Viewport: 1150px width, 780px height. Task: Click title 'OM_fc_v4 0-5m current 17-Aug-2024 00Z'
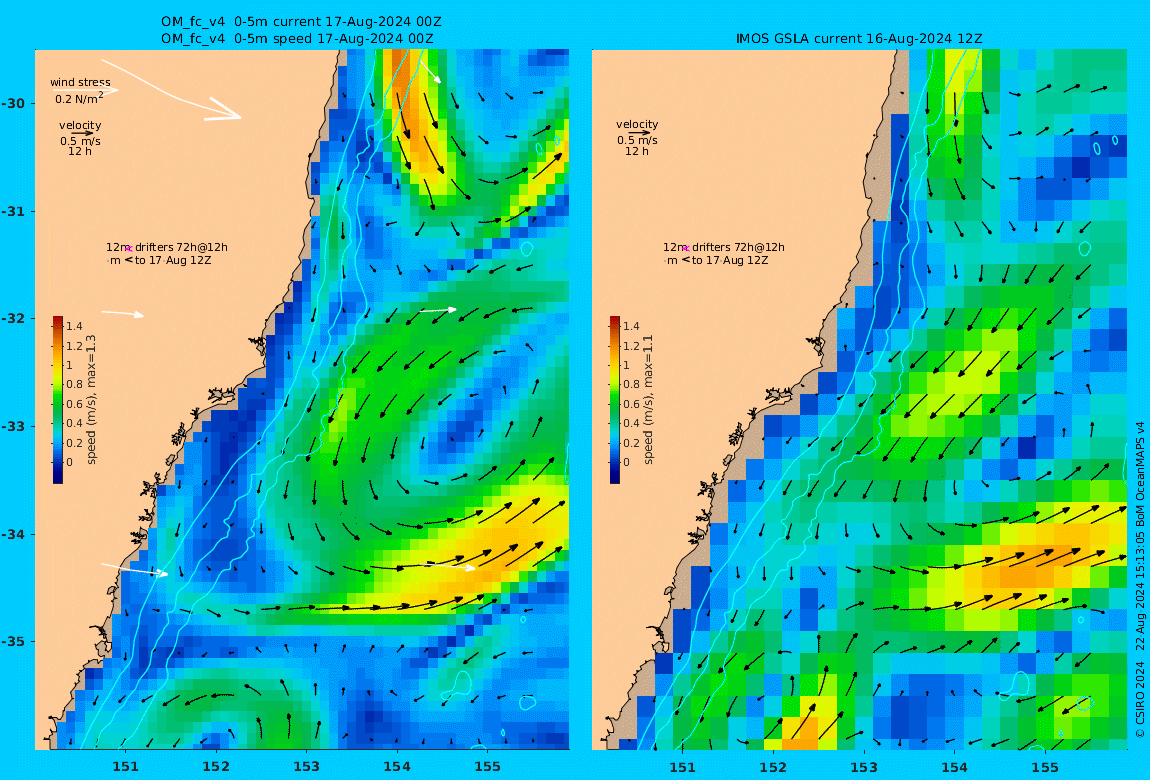(301, 22)
